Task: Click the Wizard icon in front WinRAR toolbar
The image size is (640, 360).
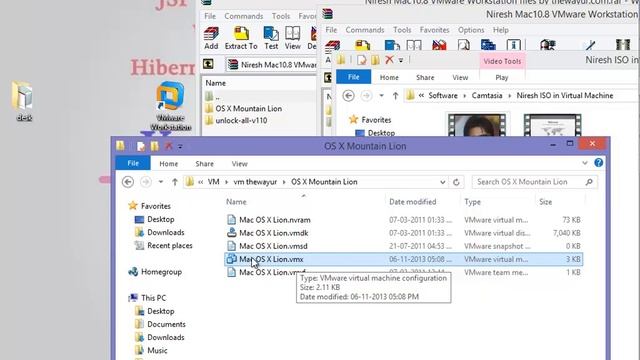Action: tap(488, 45)
